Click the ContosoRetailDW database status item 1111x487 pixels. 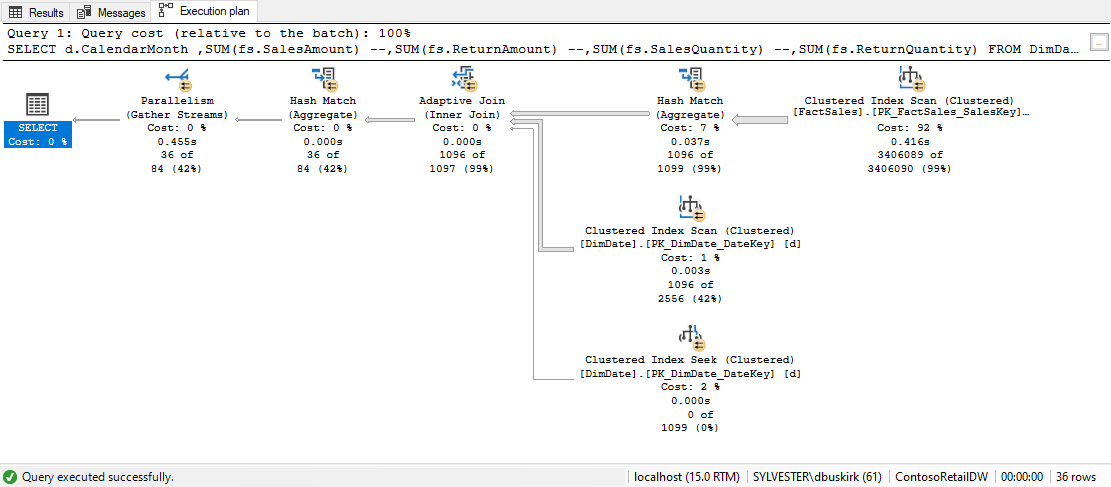[939, 477]
